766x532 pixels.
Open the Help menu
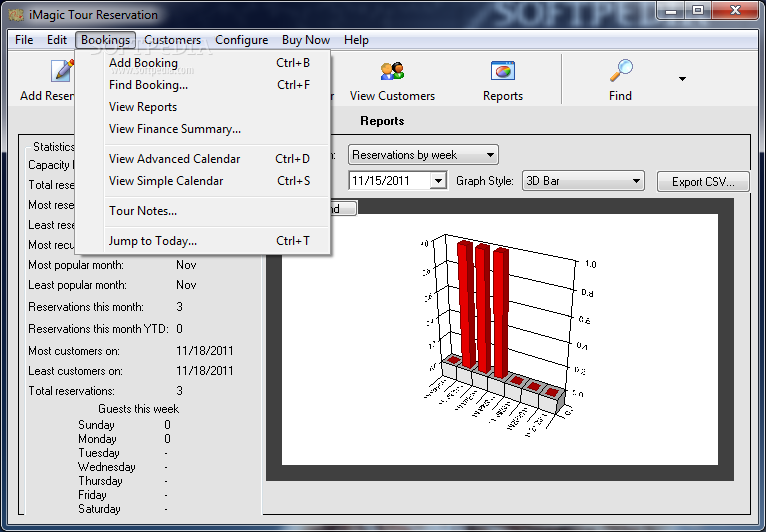(356, 40)
